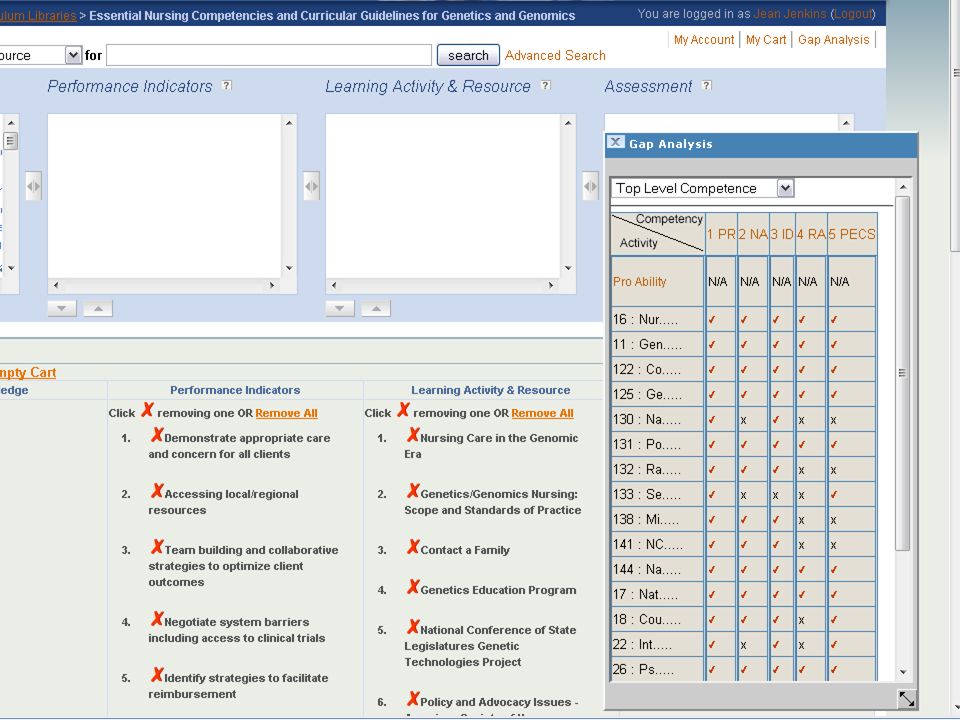The width and height of the screenshot is (960, 720).
Task: Remove 'Policy and Advocacy Issues' with red X
Action: tap(413, 699)
